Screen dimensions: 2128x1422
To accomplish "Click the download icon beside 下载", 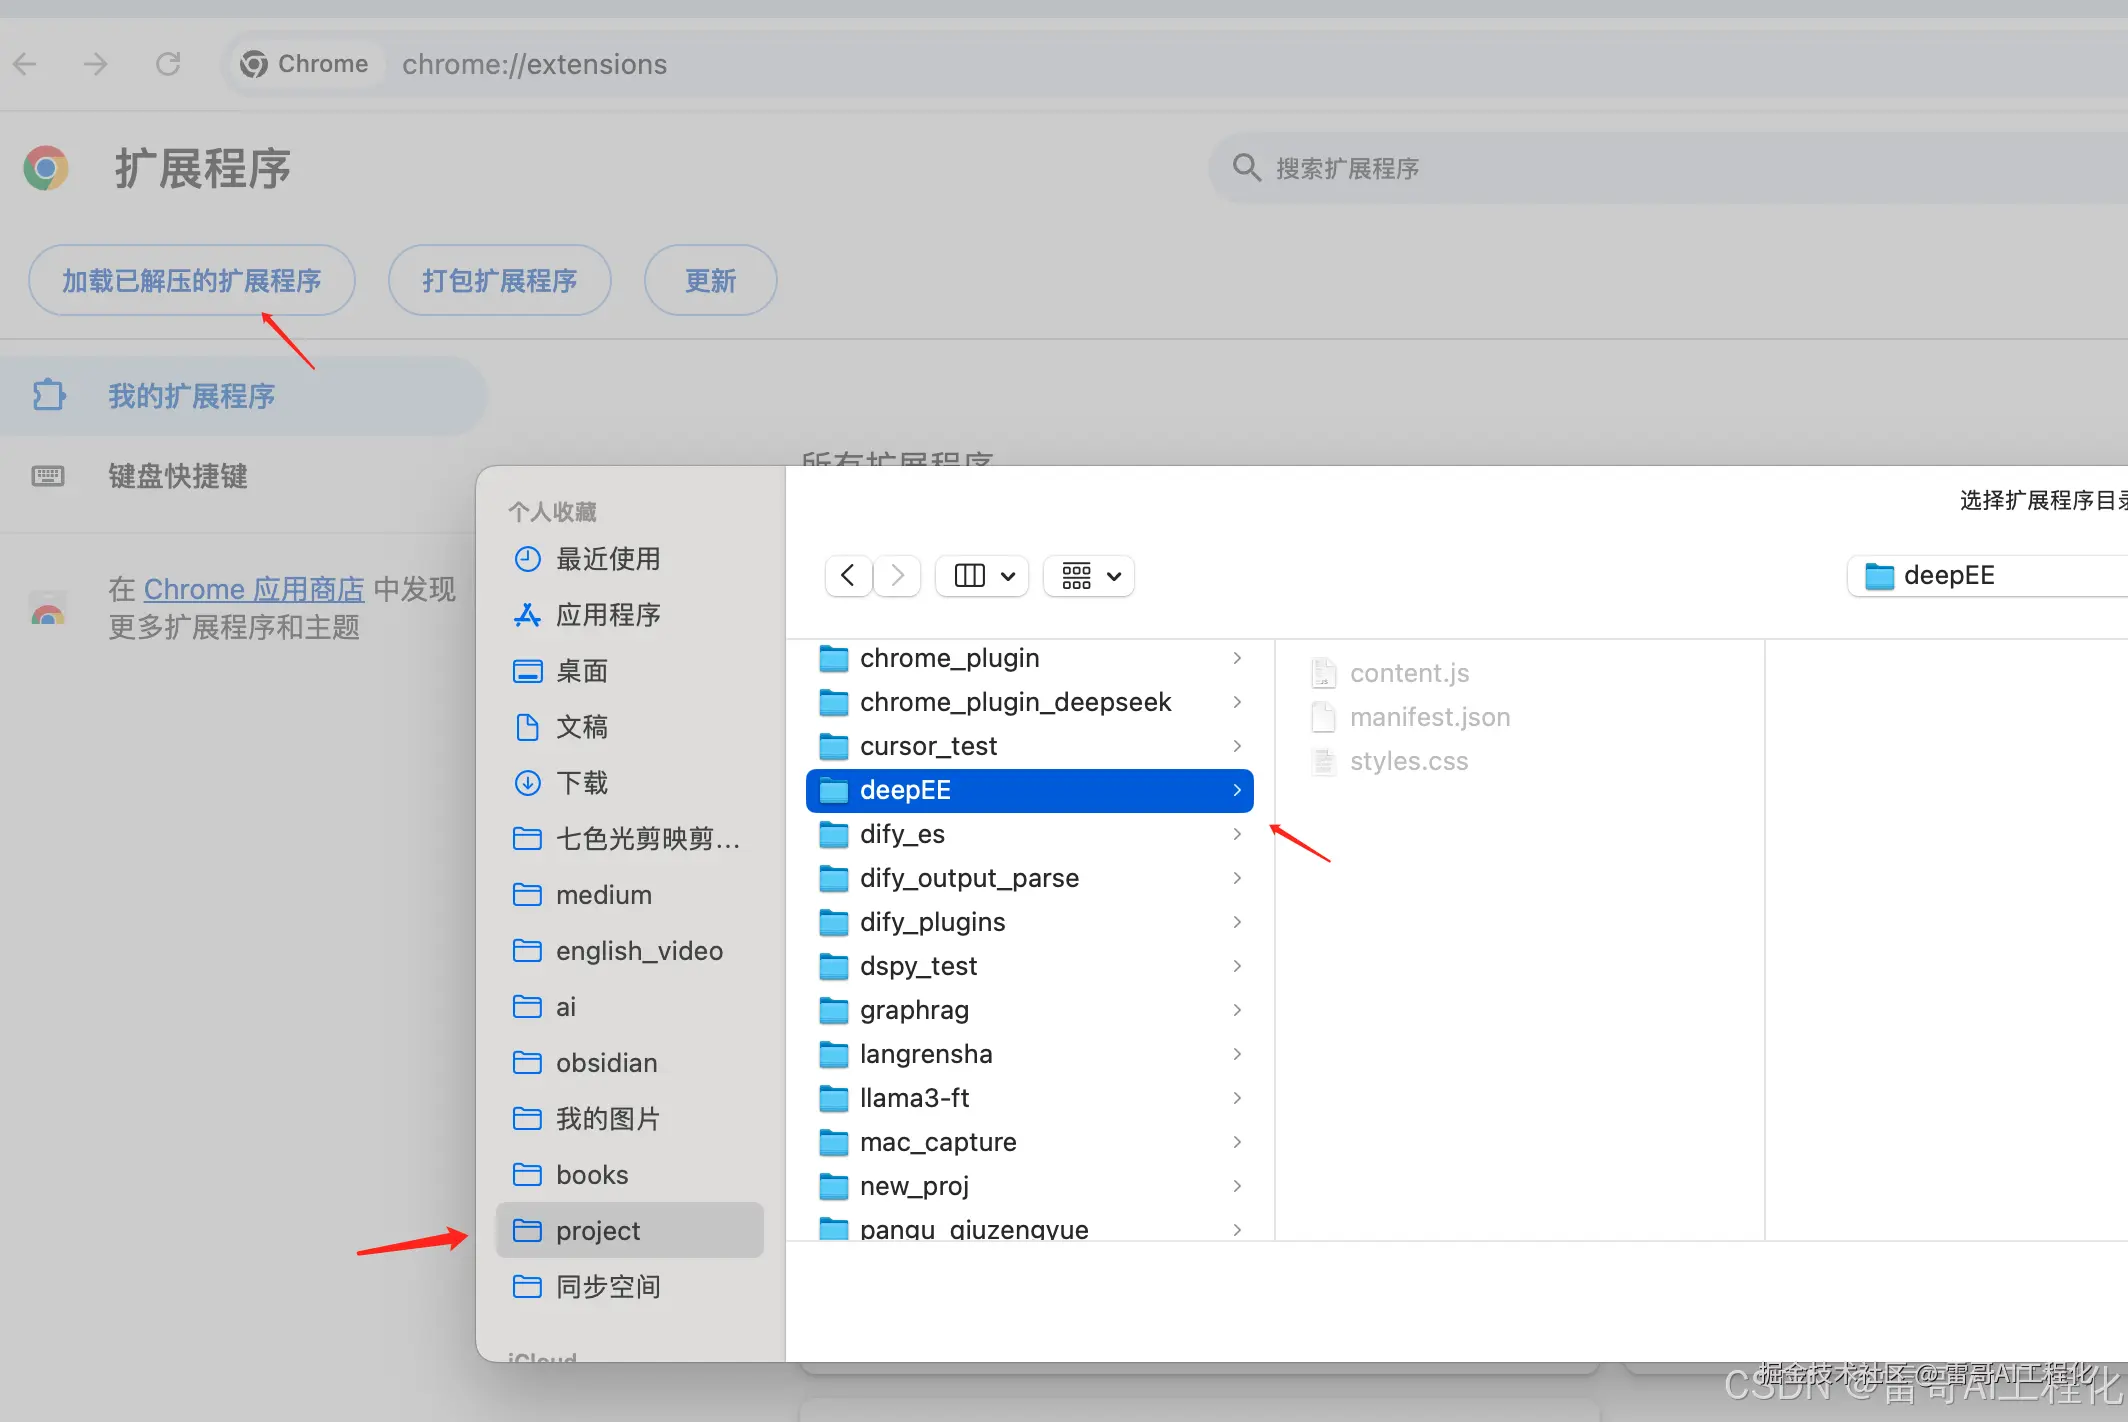I will (527, 783).
